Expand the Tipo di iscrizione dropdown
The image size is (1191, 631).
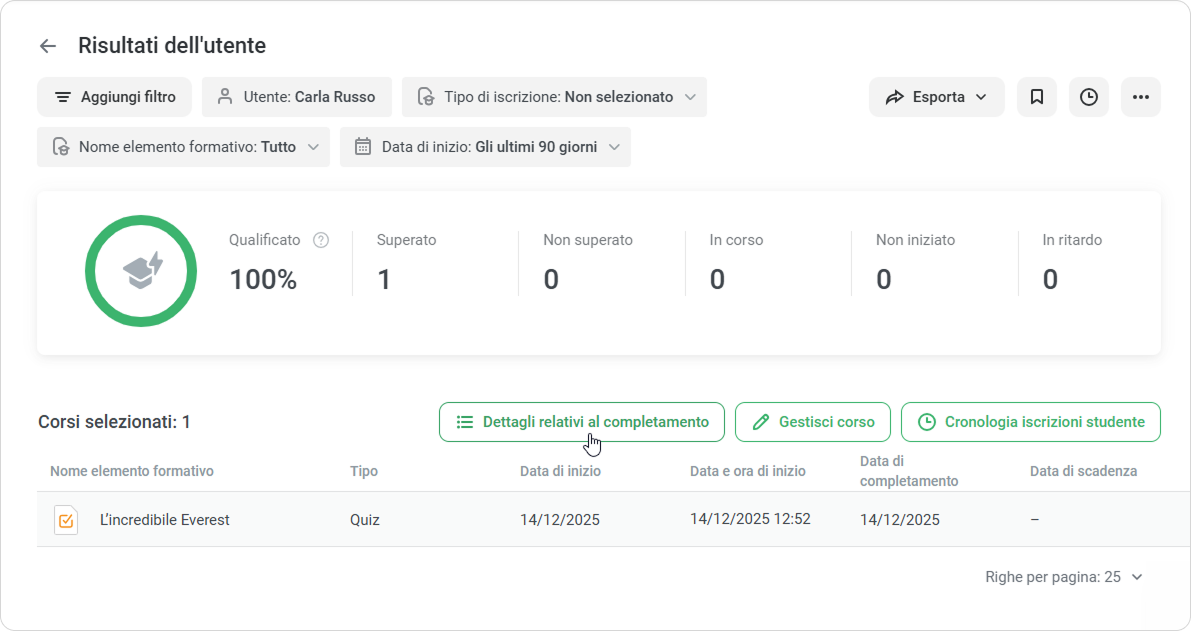554,97
